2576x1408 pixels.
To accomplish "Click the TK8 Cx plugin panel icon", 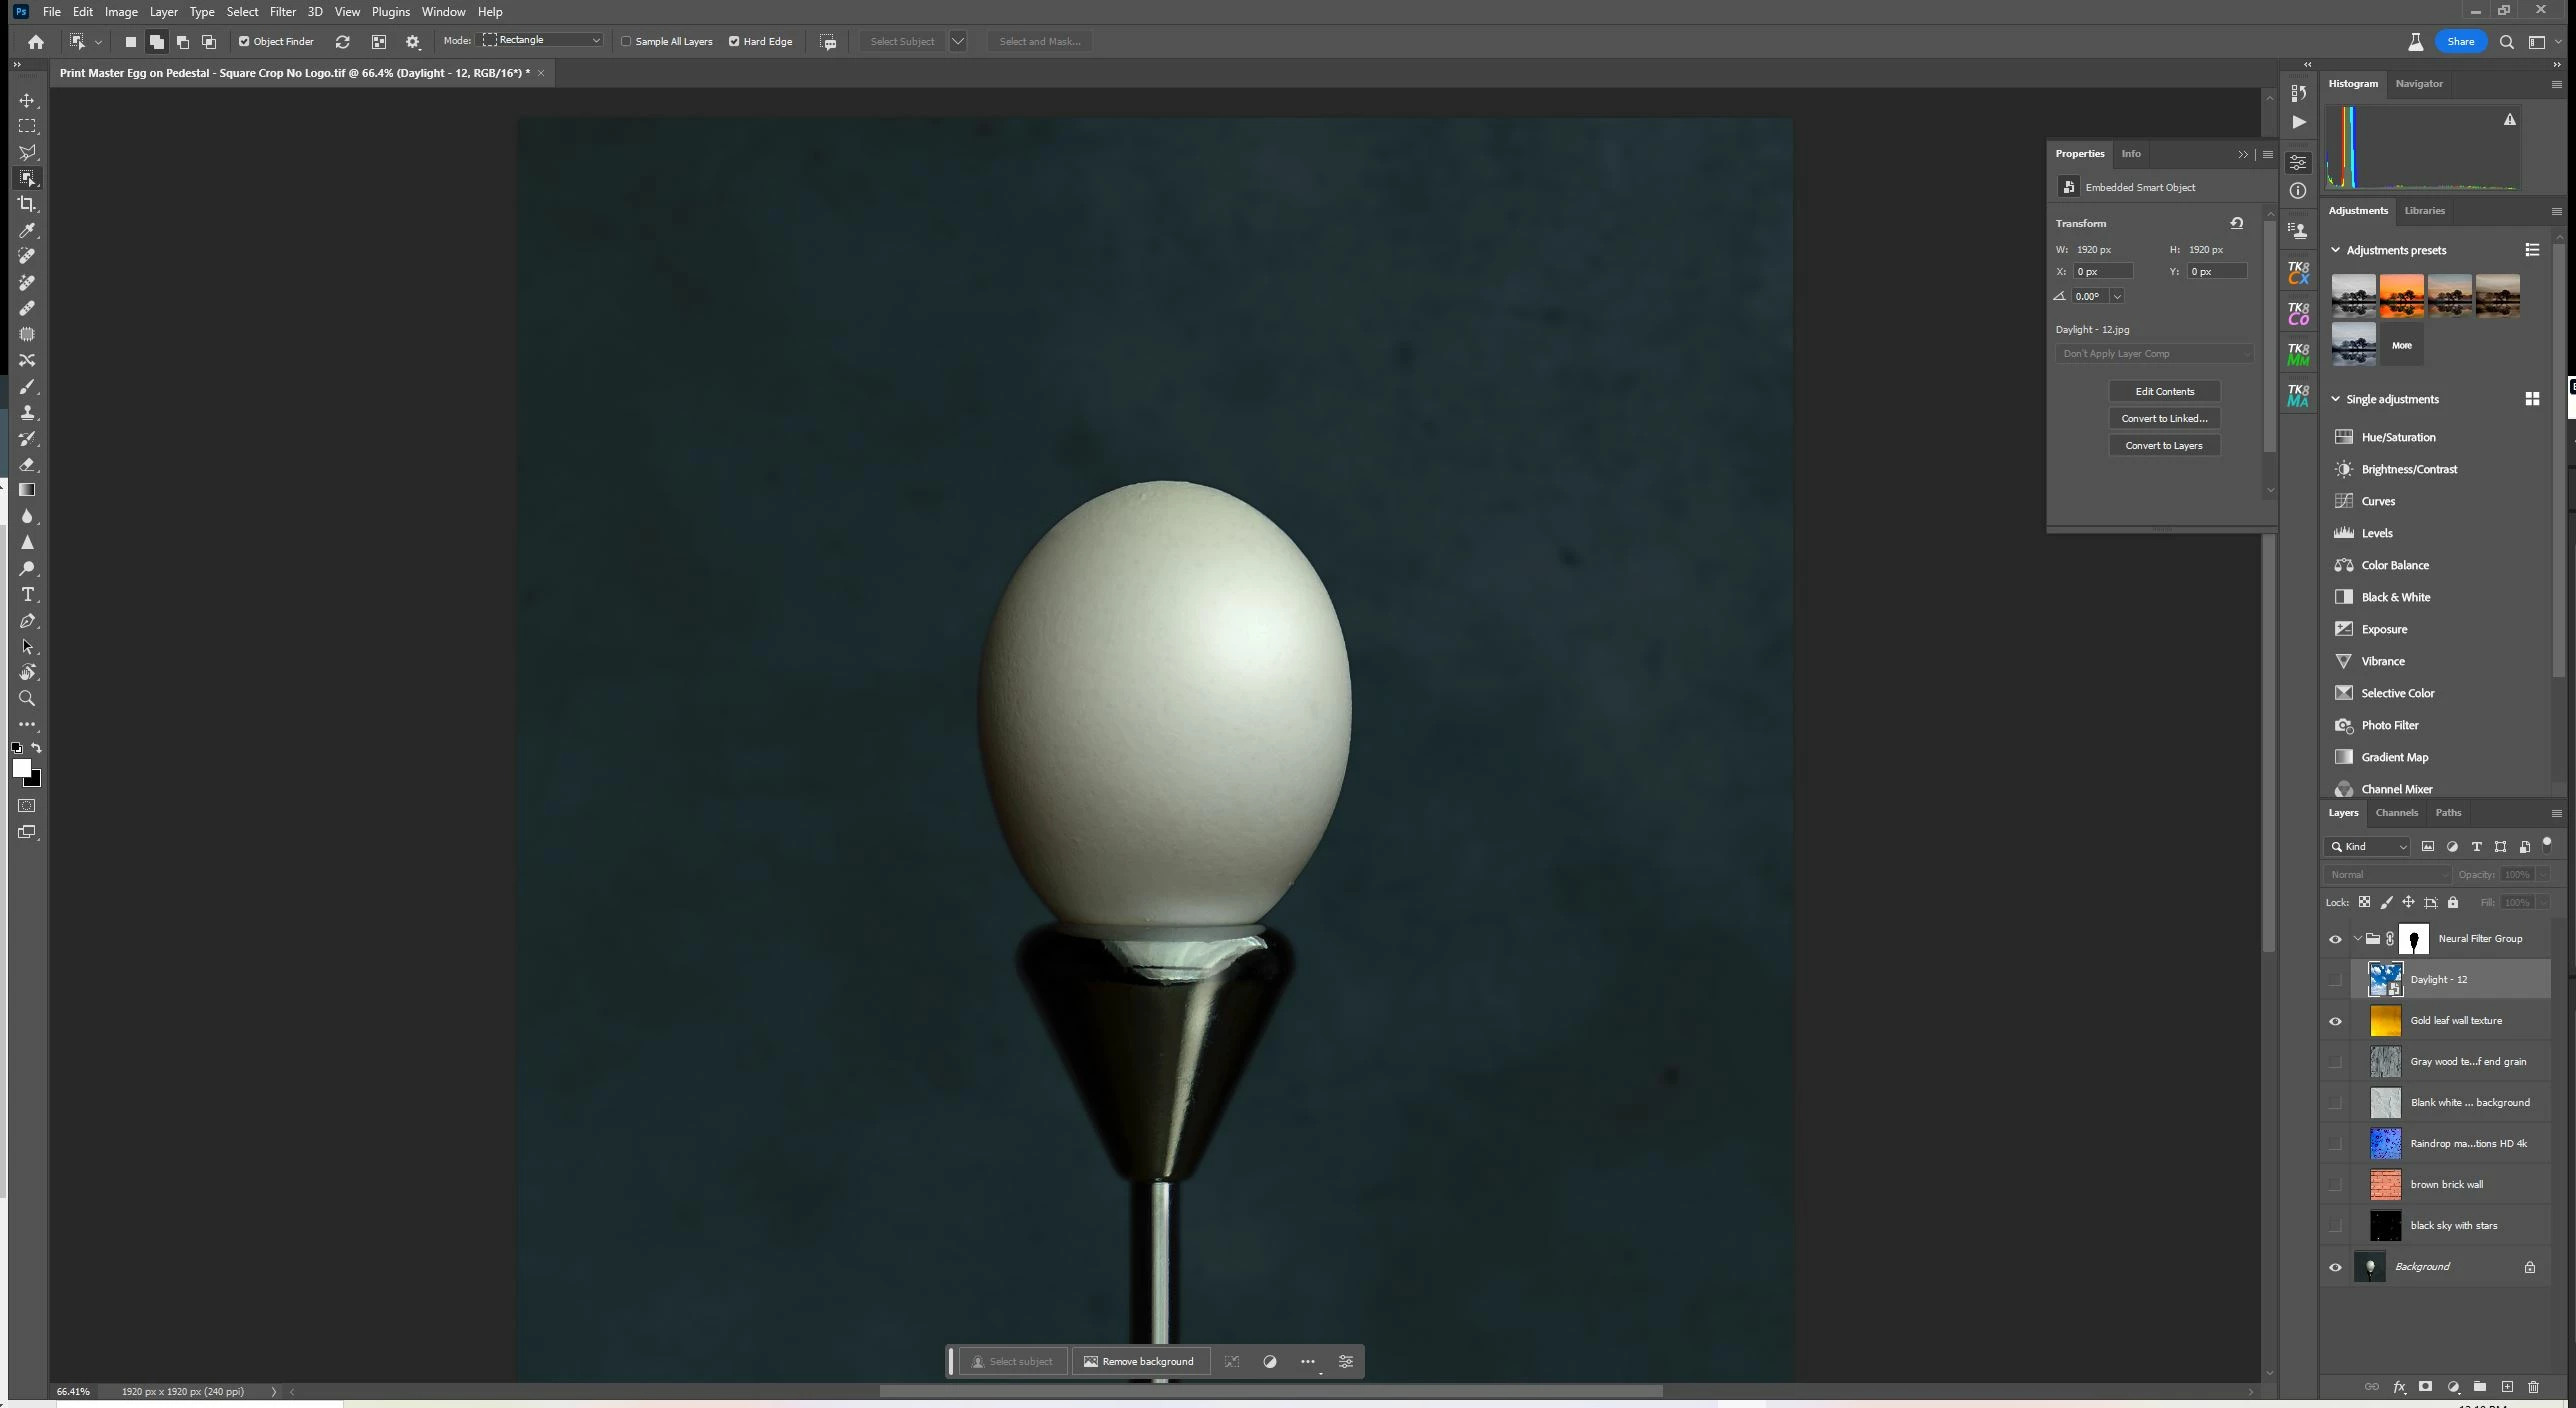I will [2298, 272].
